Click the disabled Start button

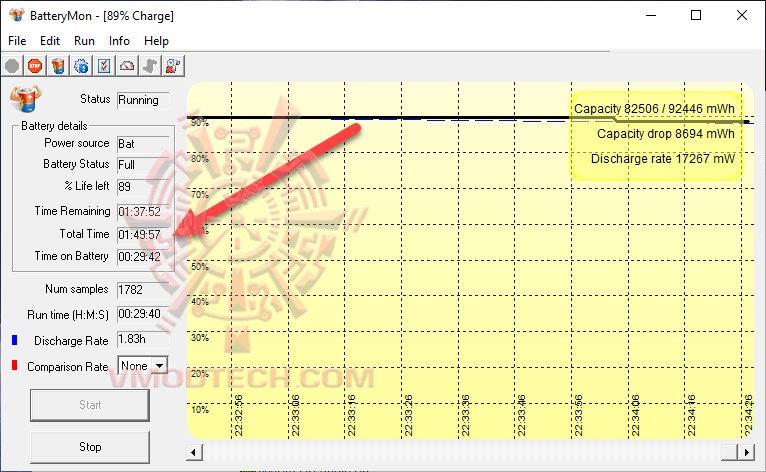(x=90, y=405)
